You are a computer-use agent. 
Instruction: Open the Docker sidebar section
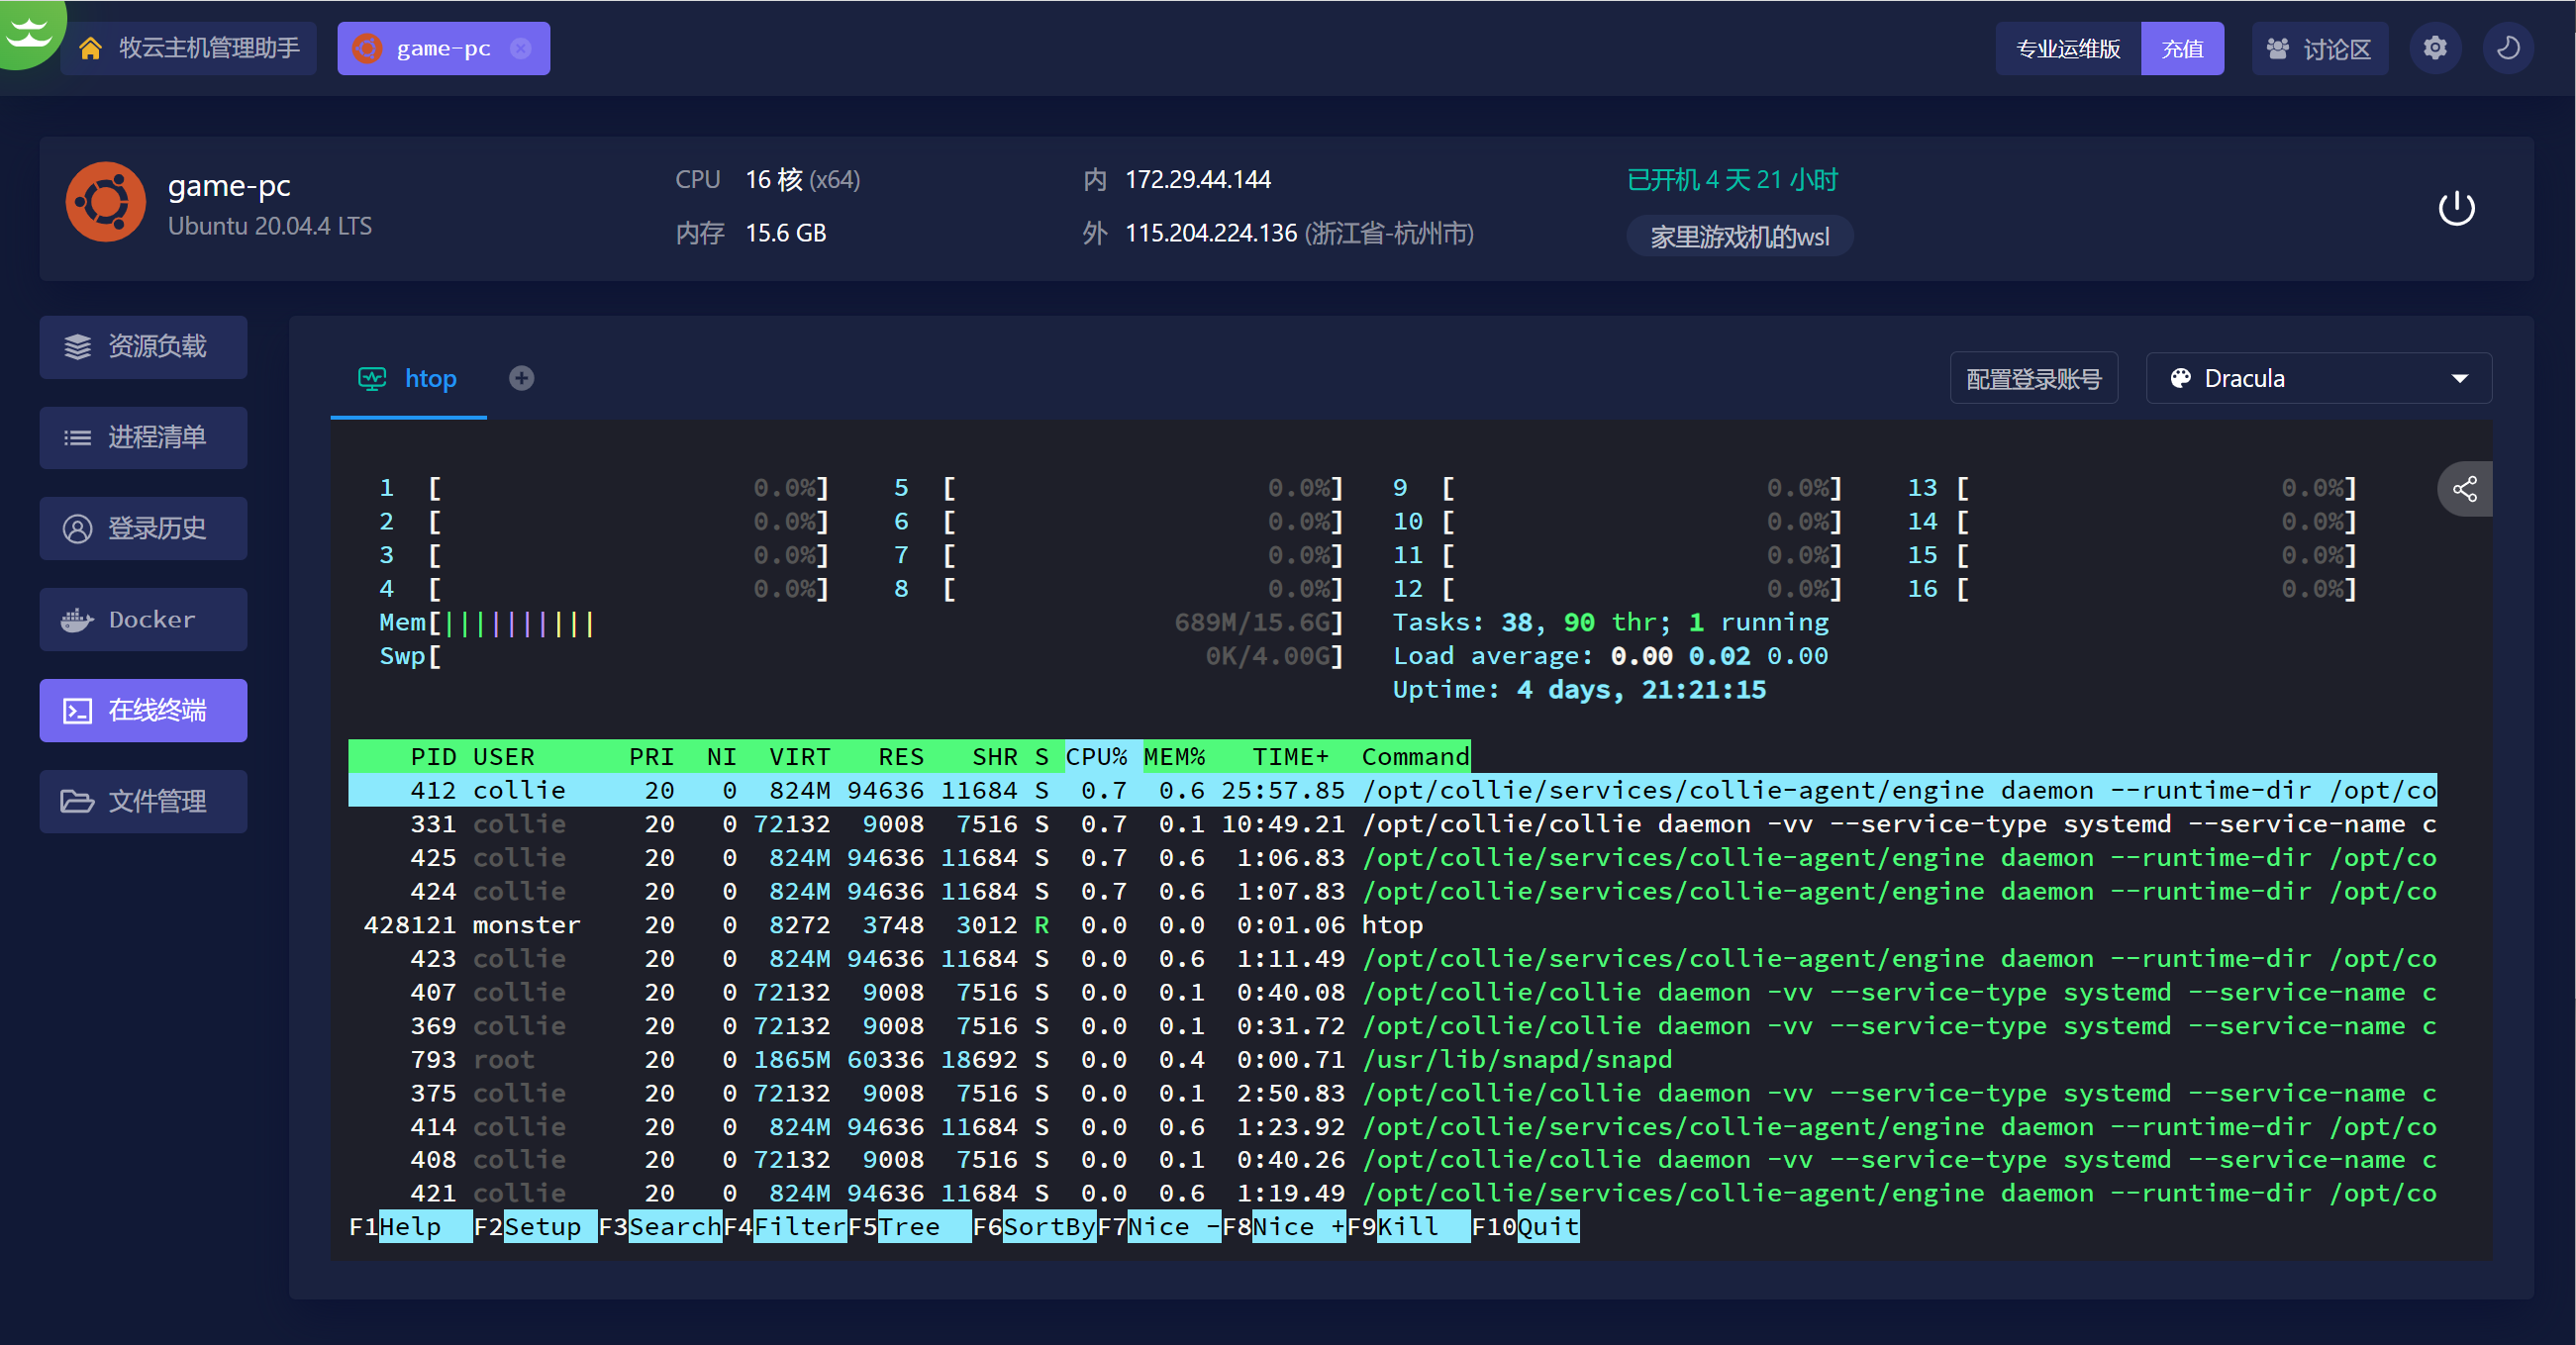(143, 619)
